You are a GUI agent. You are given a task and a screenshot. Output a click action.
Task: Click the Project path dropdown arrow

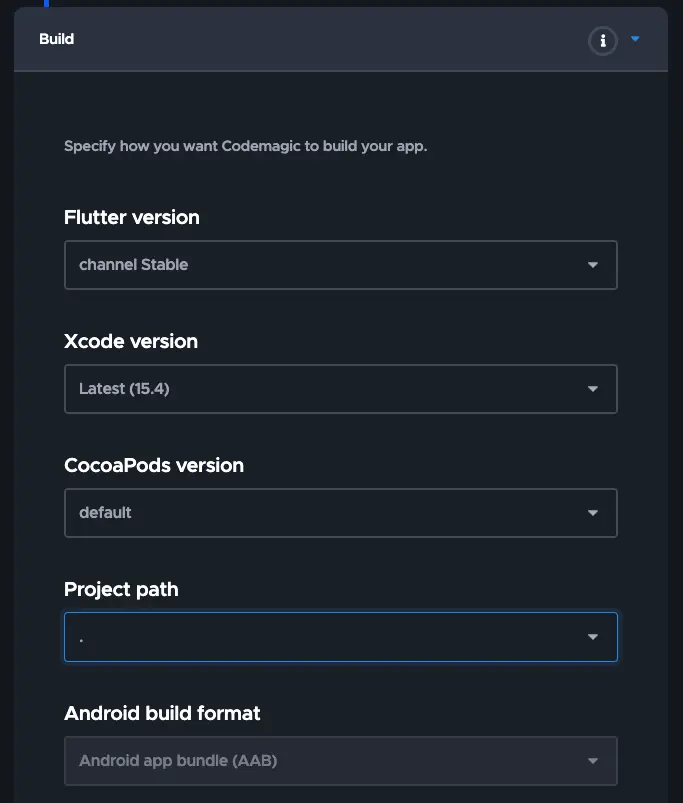[594, 636]
